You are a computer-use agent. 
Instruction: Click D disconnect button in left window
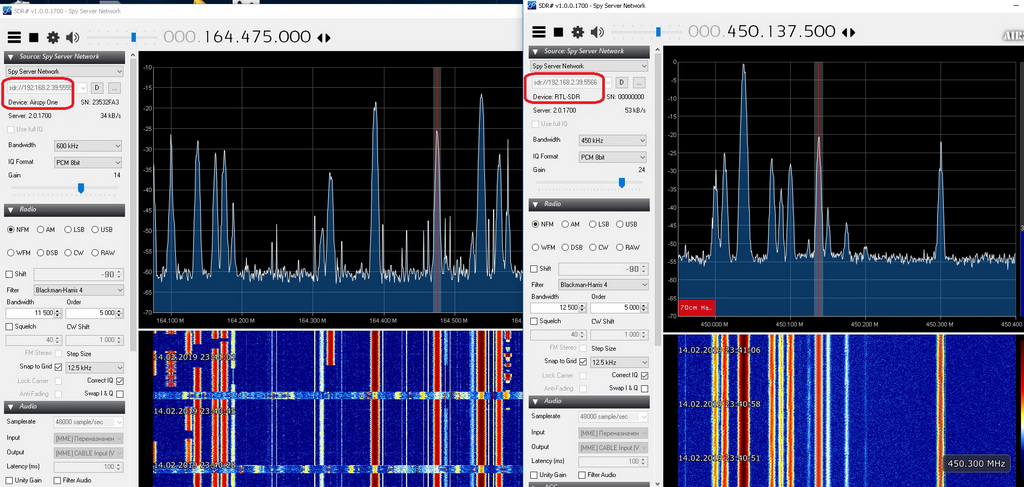(x=97, y=87)
